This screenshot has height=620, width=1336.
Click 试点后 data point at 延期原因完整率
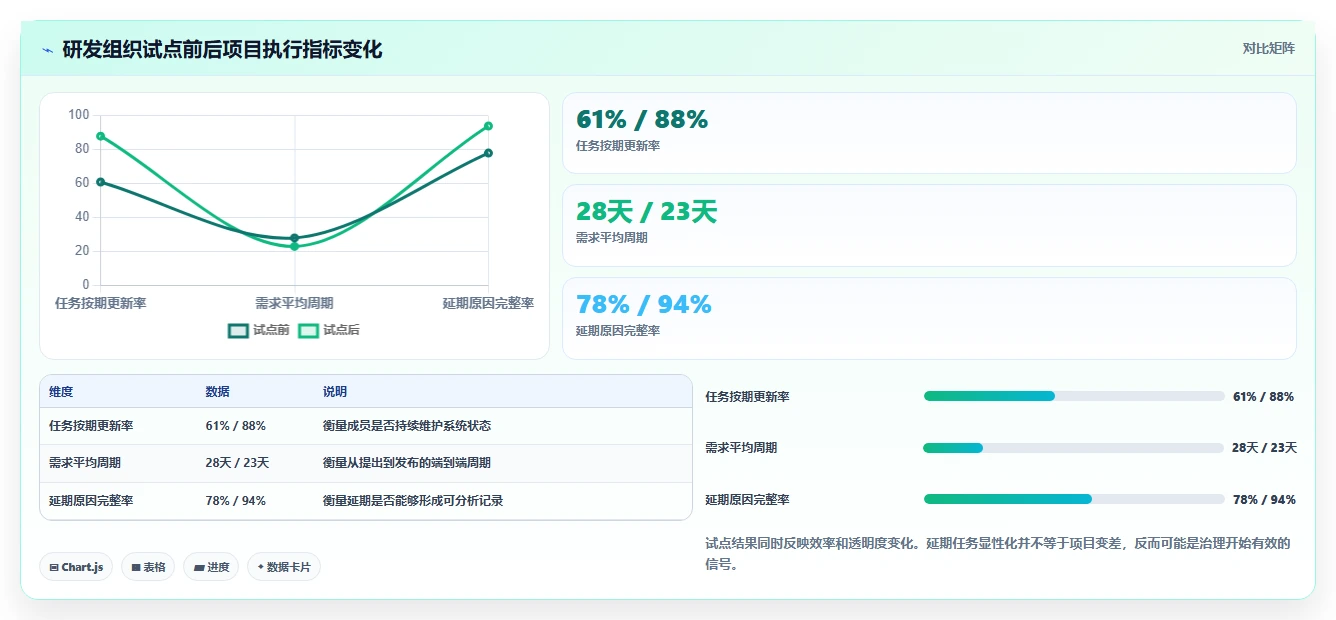[x=488, y=126]
